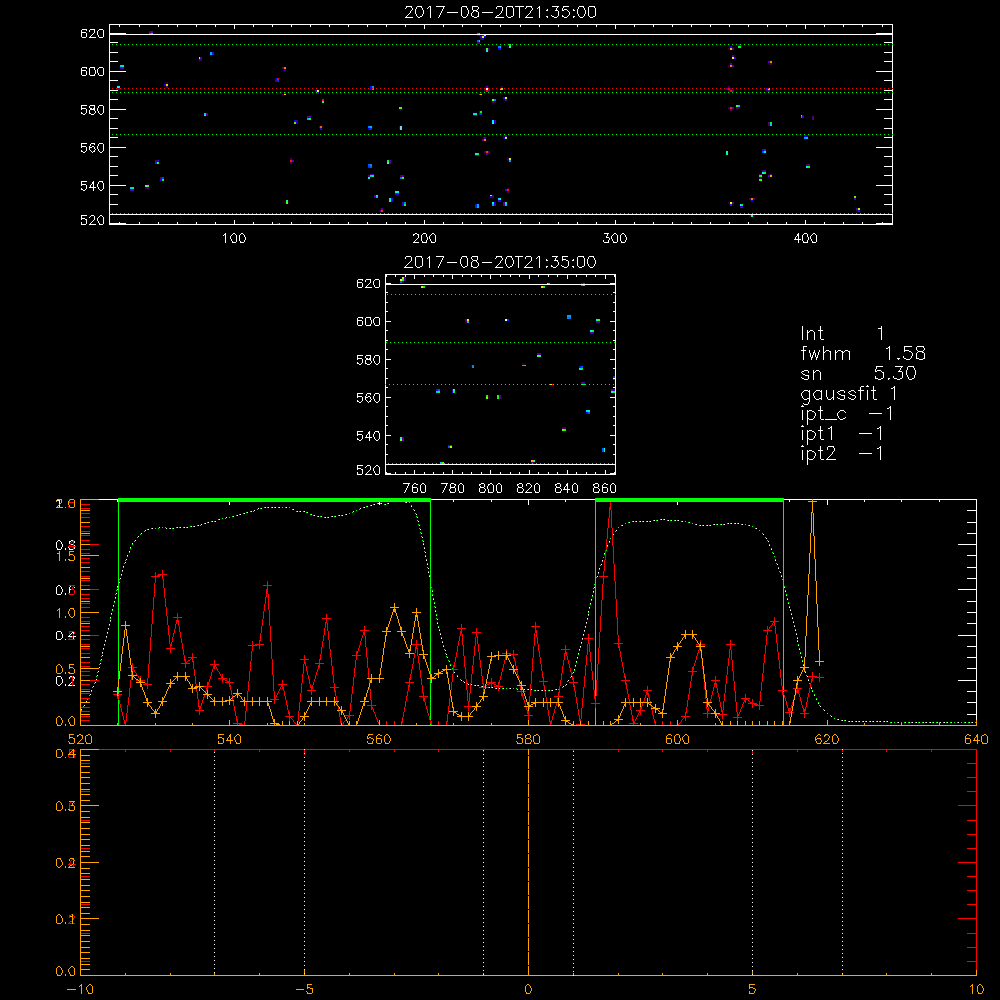Select the 'ipt1 -1' parameter line
The image size is (1000, 1000).
[842, 434]
